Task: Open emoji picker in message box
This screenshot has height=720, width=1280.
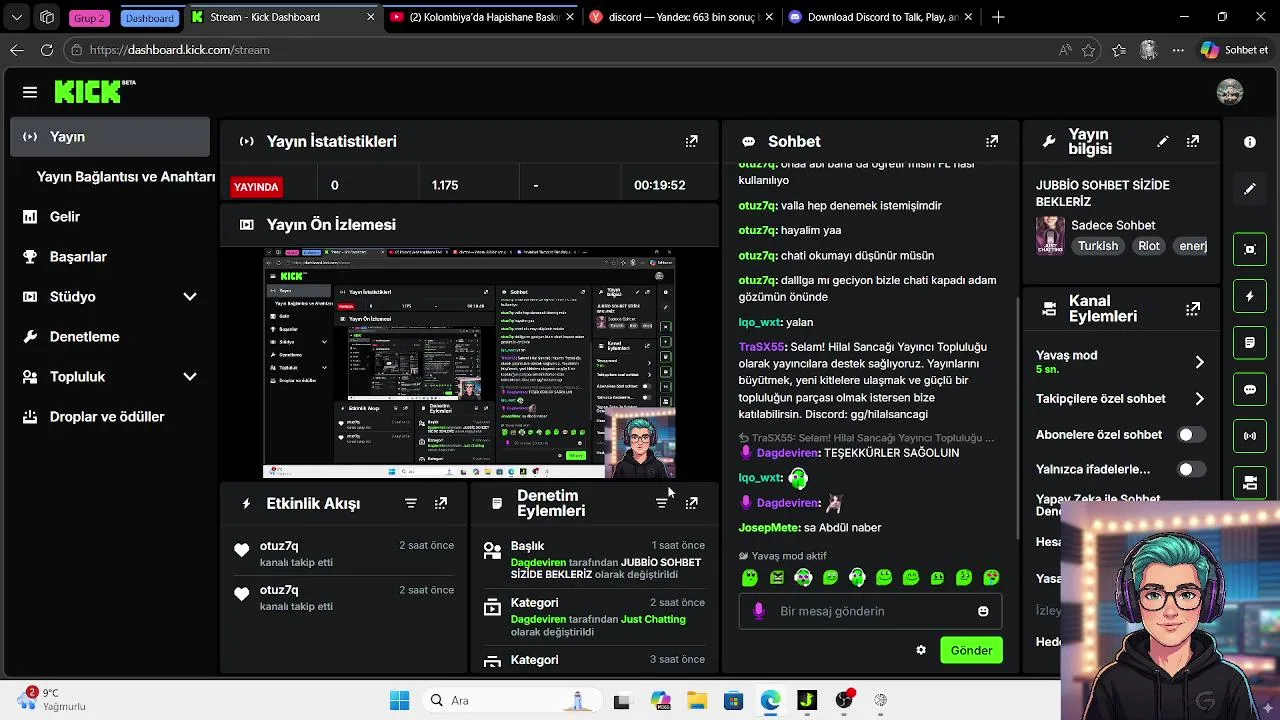Action: pyautogui.click(x=983, y=611)
